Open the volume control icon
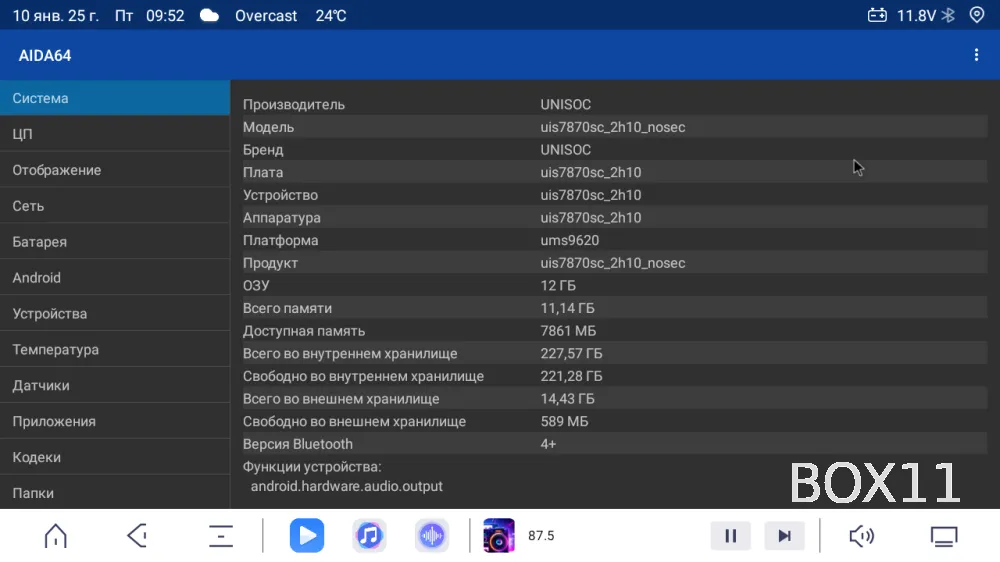The height and width of the screenshot is (562, 1000). [862, 536]
